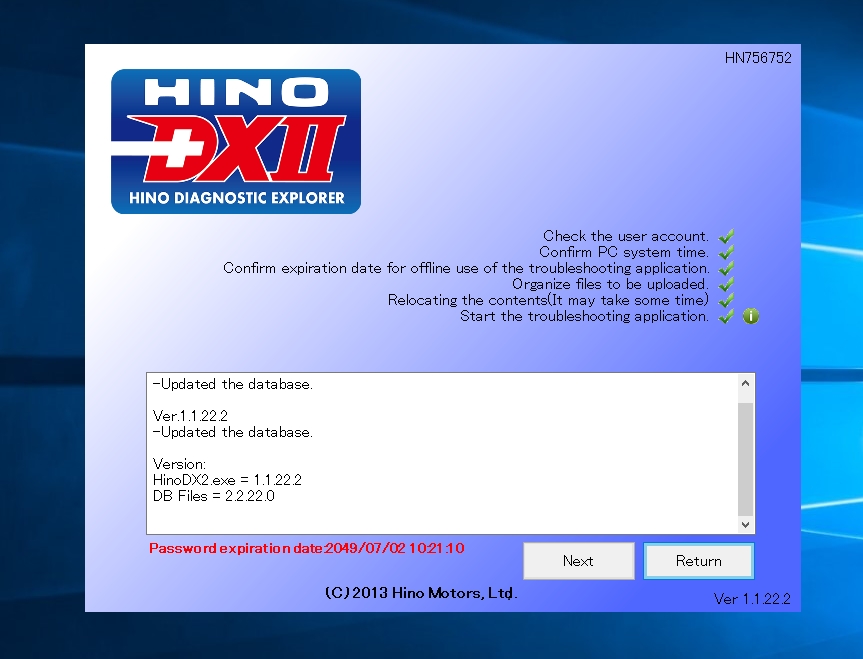Click checkmark next to Organize files to be uploaded
The width and height of the screenshot is (863, 659).
pos(727,284)
